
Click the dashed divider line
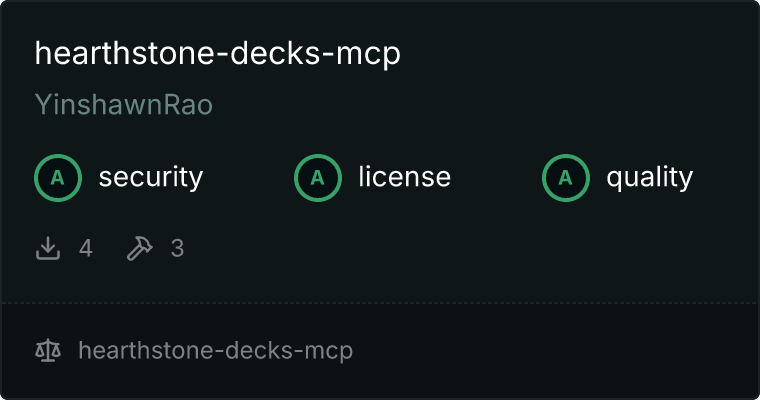click(x=380, y=303)
